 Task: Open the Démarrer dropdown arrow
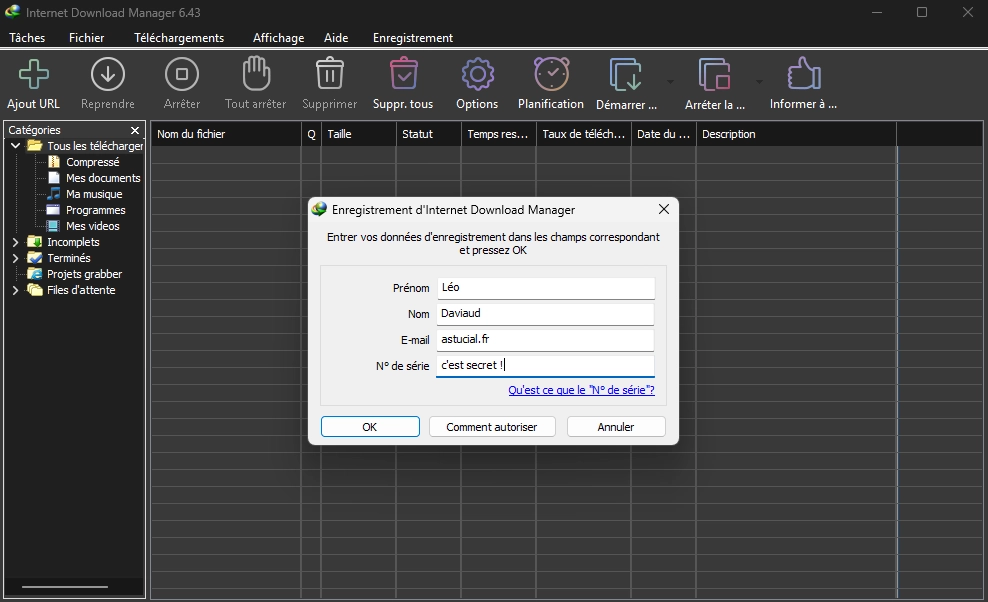[670, 81]
